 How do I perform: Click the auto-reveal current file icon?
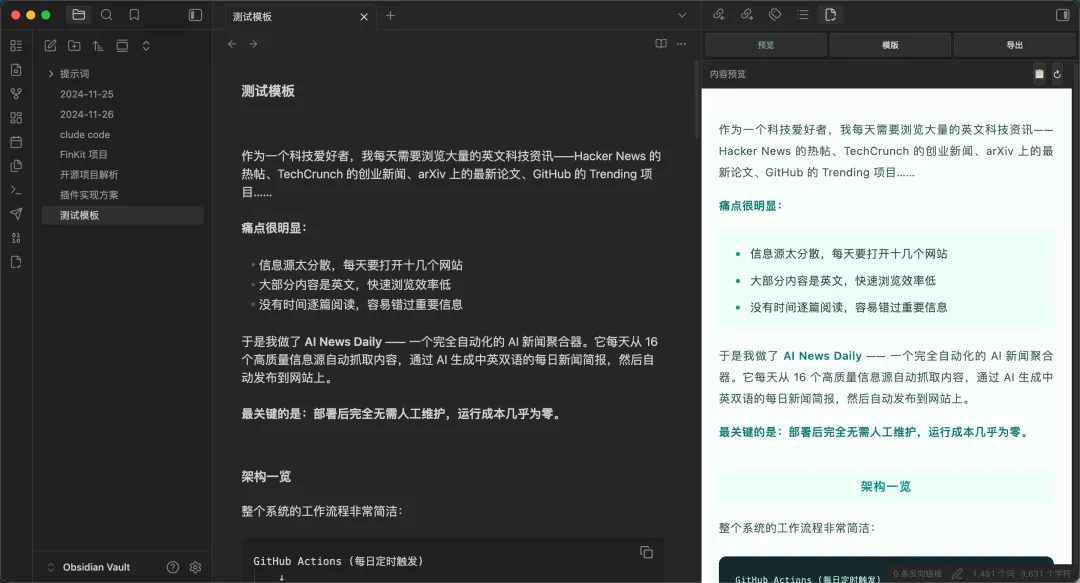pyautogui.click(x=122, y=45)
